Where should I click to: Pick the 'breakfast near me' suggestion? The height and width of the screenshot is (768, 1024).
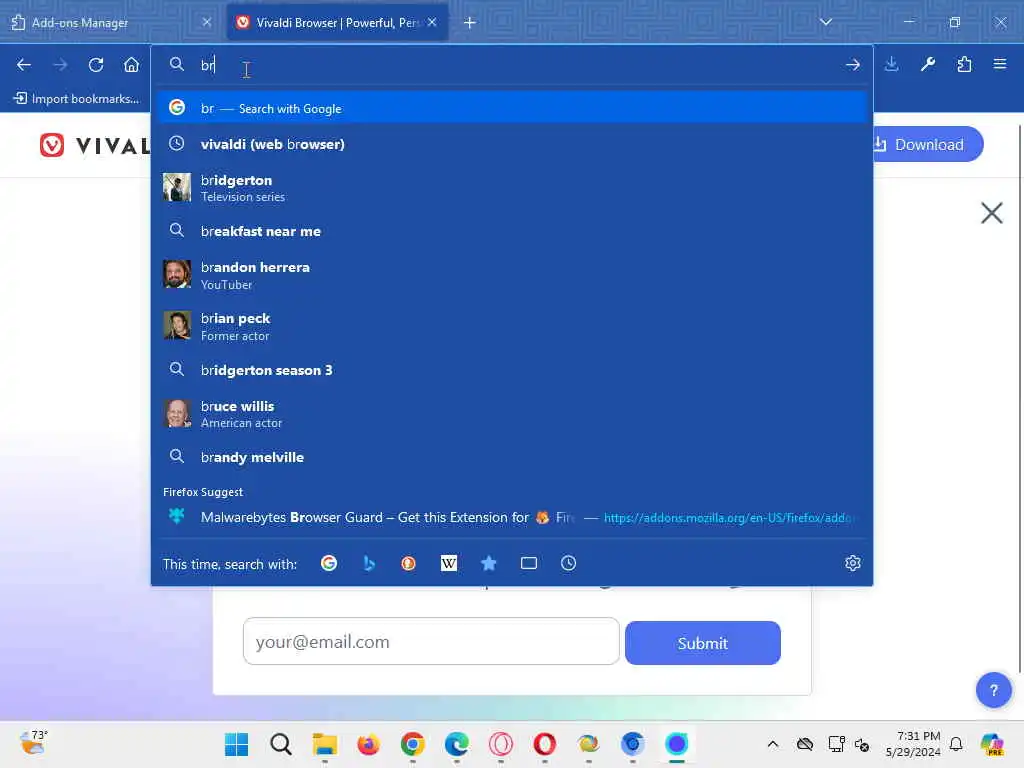[x=512, y=231]
